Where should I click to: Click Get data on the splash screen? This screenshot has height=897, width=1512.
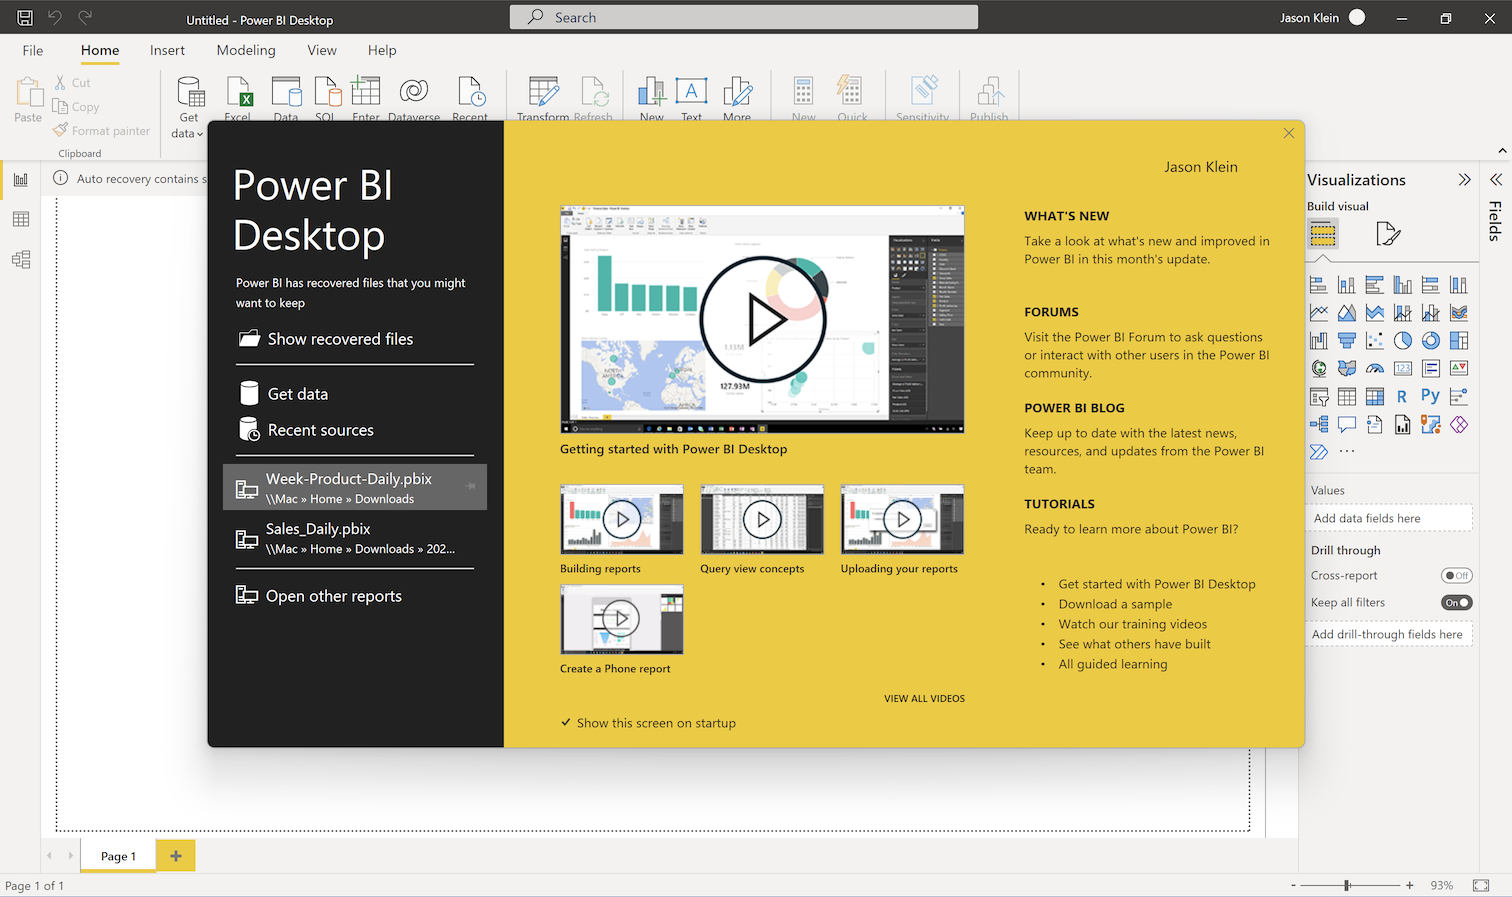pyautogui.click(x=283, y=394)
